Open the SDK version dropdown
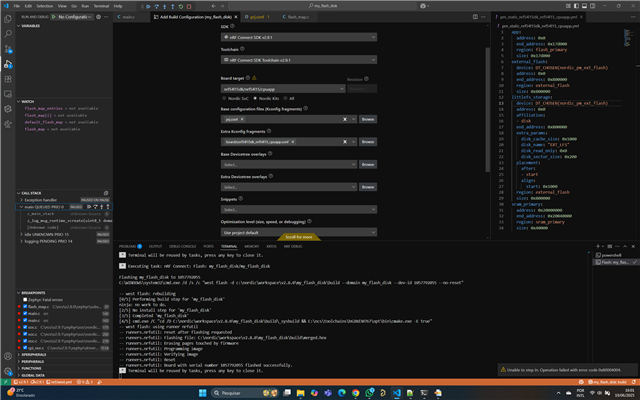 click(x=299, y=37)
